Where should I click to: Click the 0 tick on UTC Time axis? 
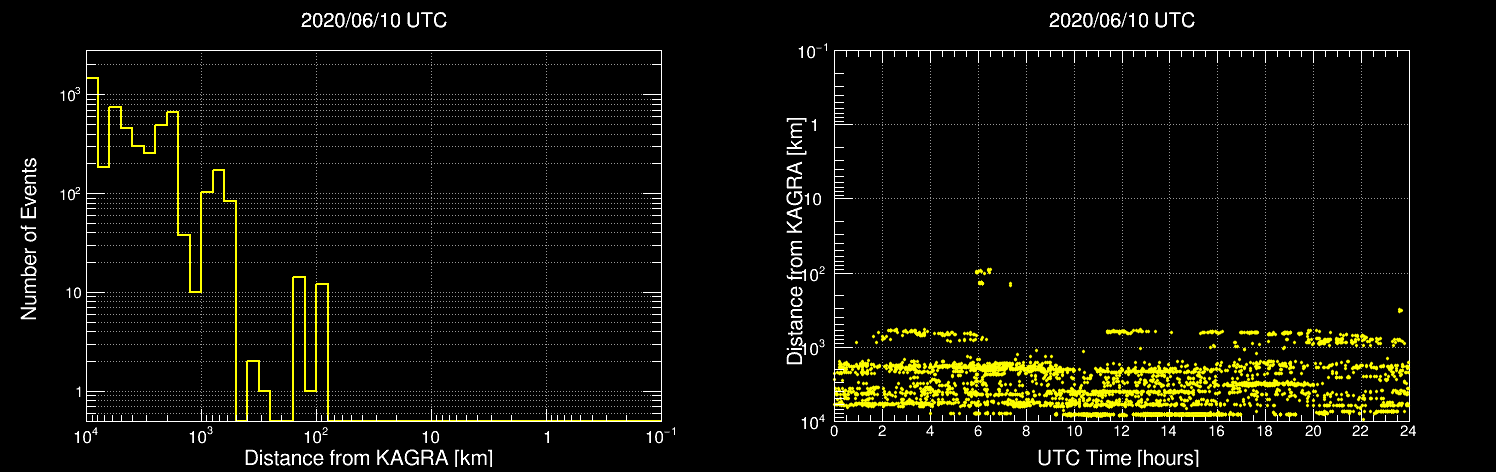point(834,431)
